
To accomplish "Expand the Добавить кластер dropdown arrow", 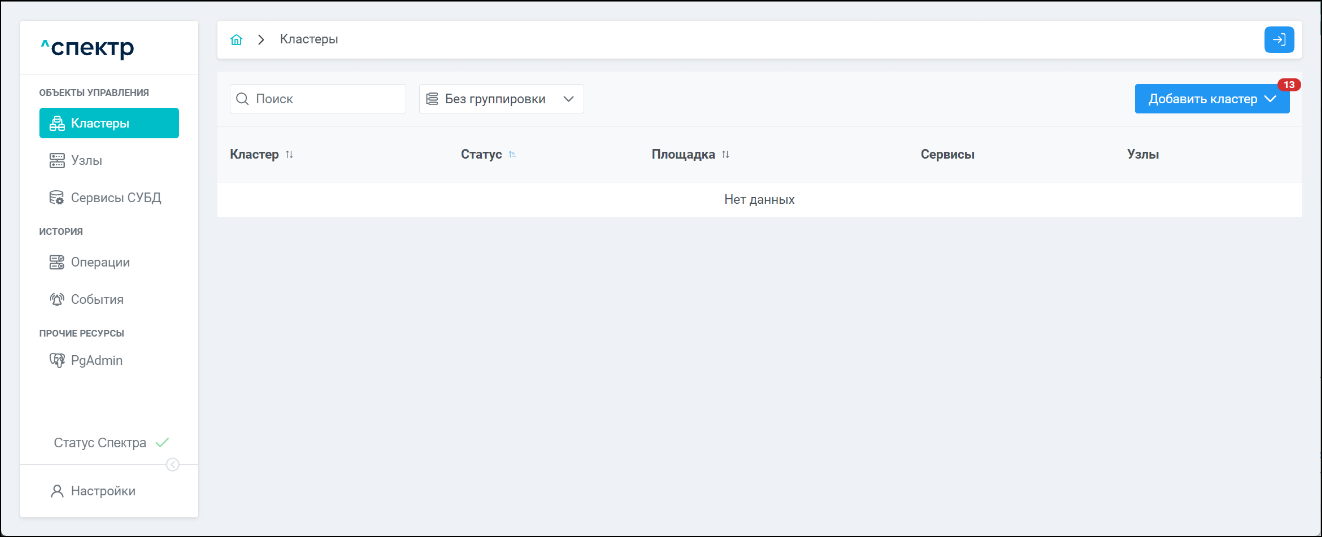I will 1270,99.
